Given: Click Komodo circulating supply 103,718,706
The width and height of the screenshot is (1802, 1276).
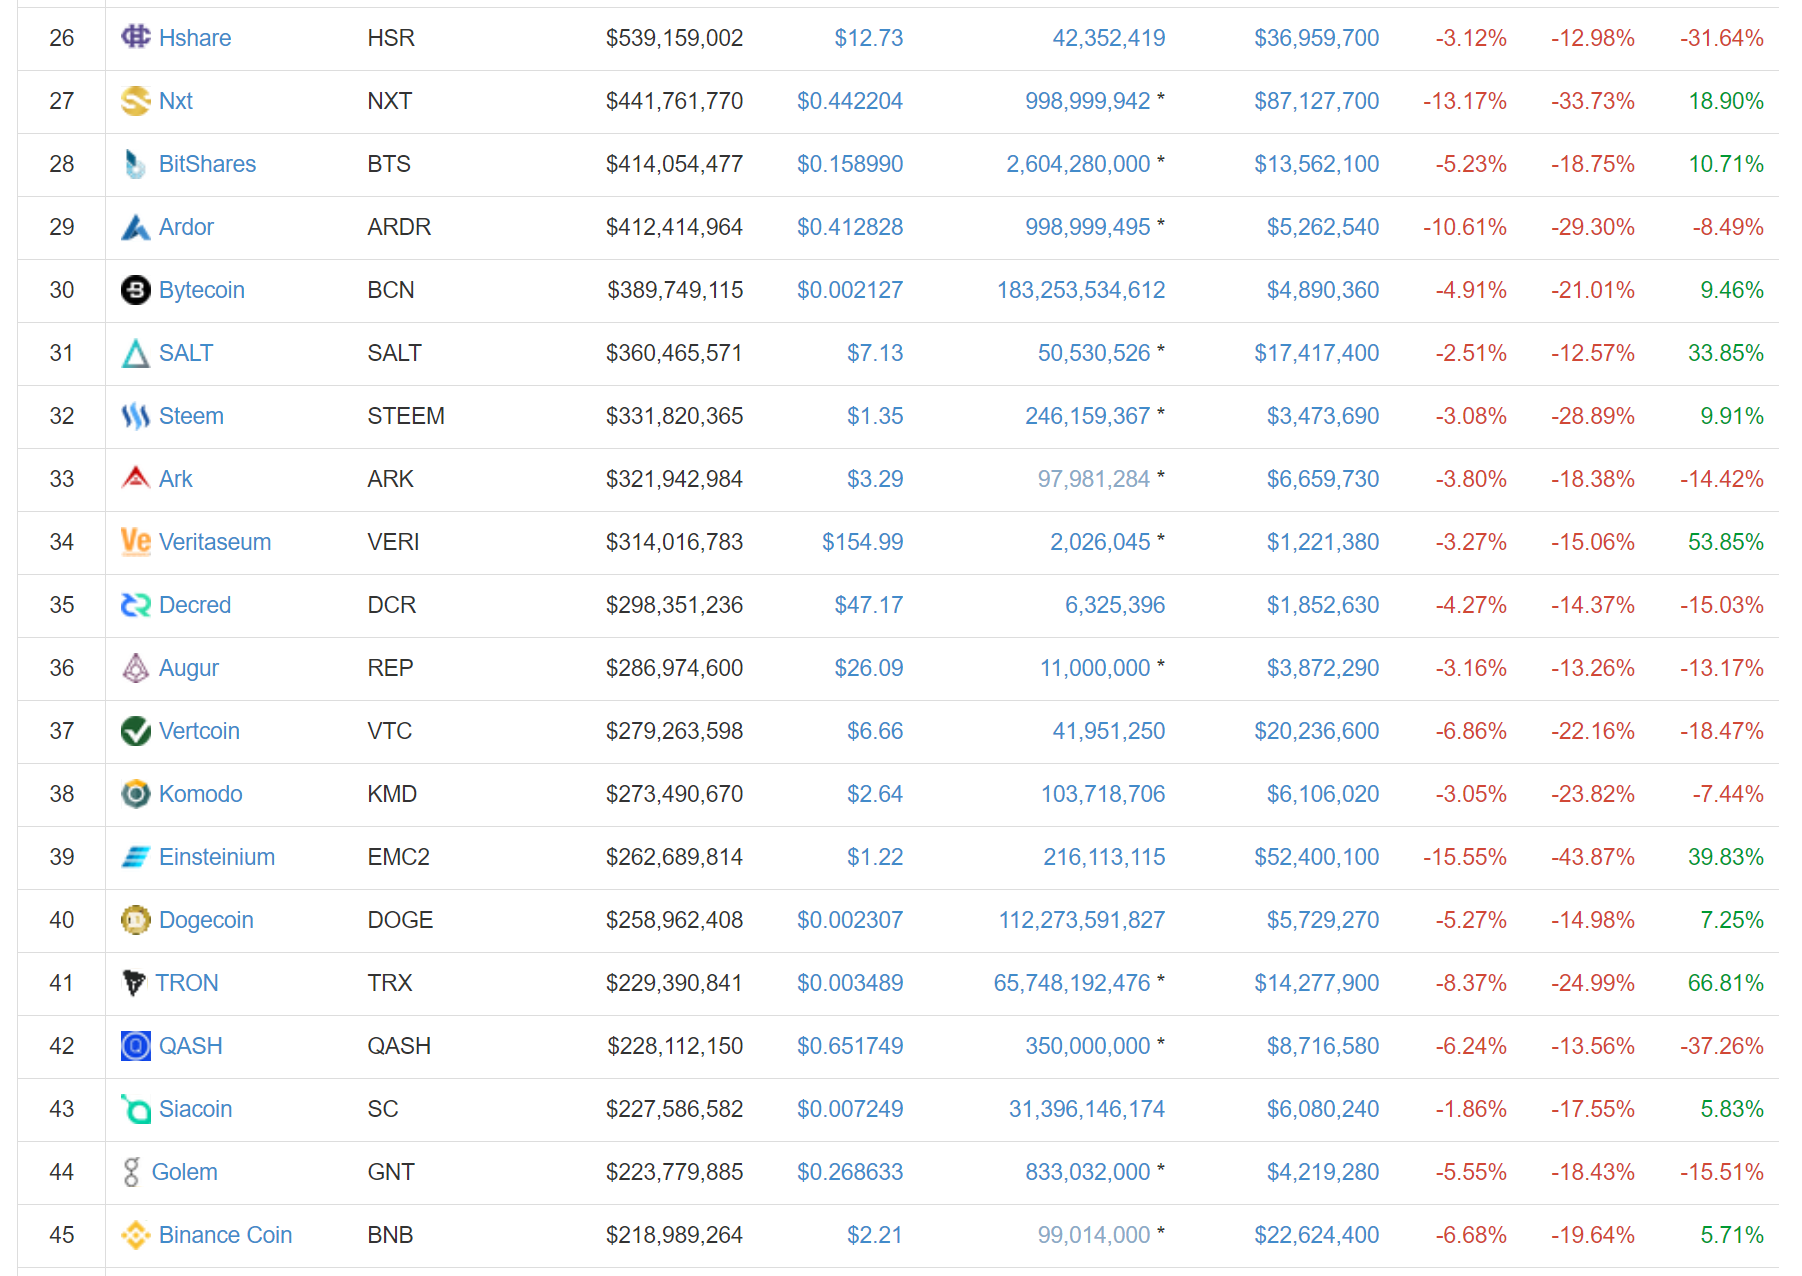Looking at the screenshot, I should (x=1103, y=794).
